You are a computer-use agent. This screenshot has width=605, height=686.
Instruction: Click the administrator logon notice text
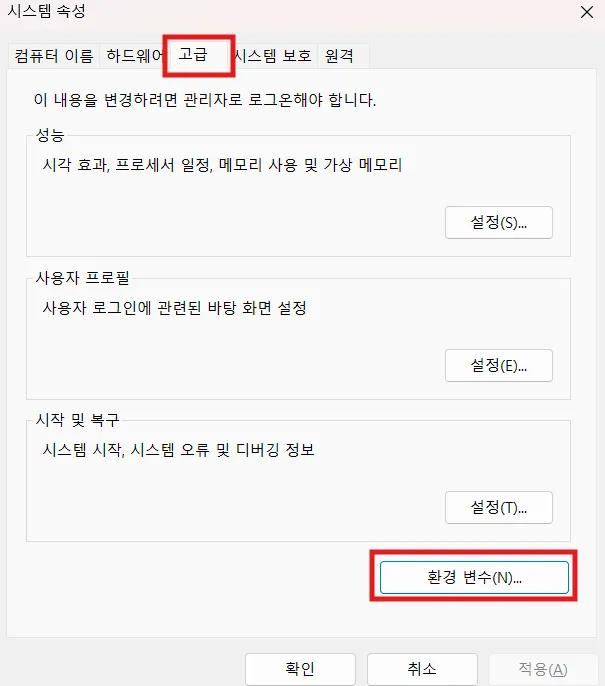coord(205,100)
